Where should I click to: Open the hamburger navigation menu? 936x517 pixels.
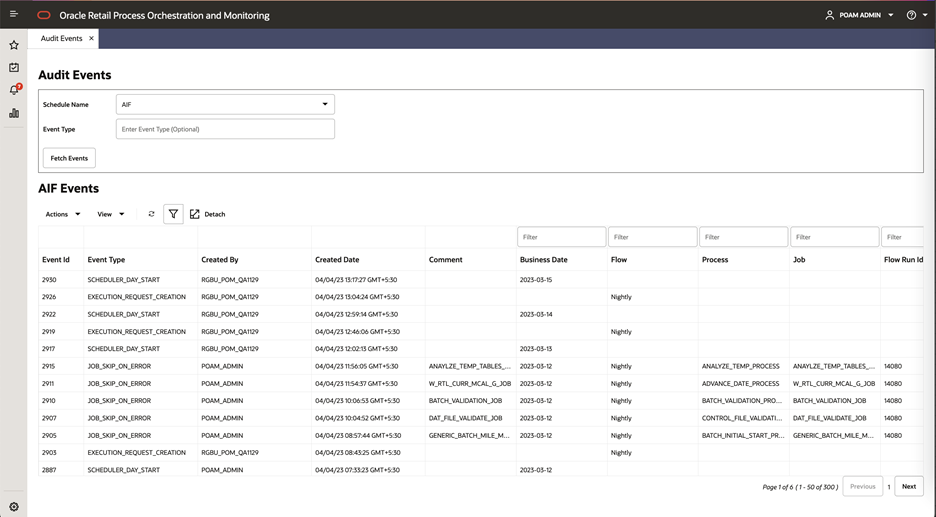pos(14,14)
